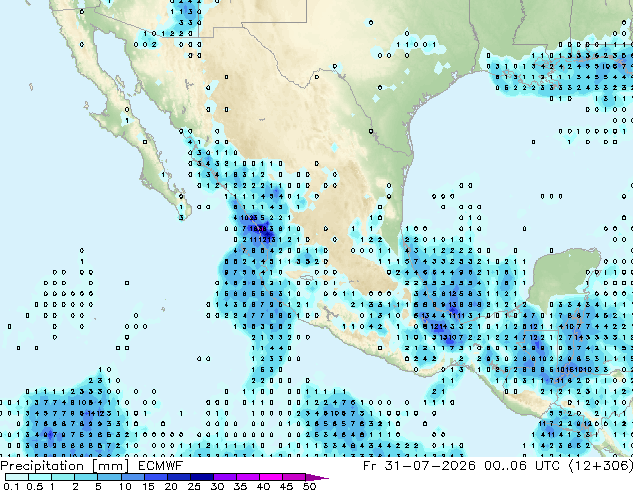
Task: Click the '35' legend value
Action: point(240,486)
